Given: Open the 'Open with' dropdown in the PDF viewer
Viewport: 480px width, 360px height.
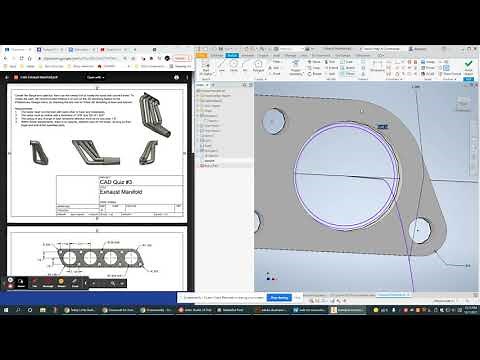Looking at the screenshot, I should [95, 77].
